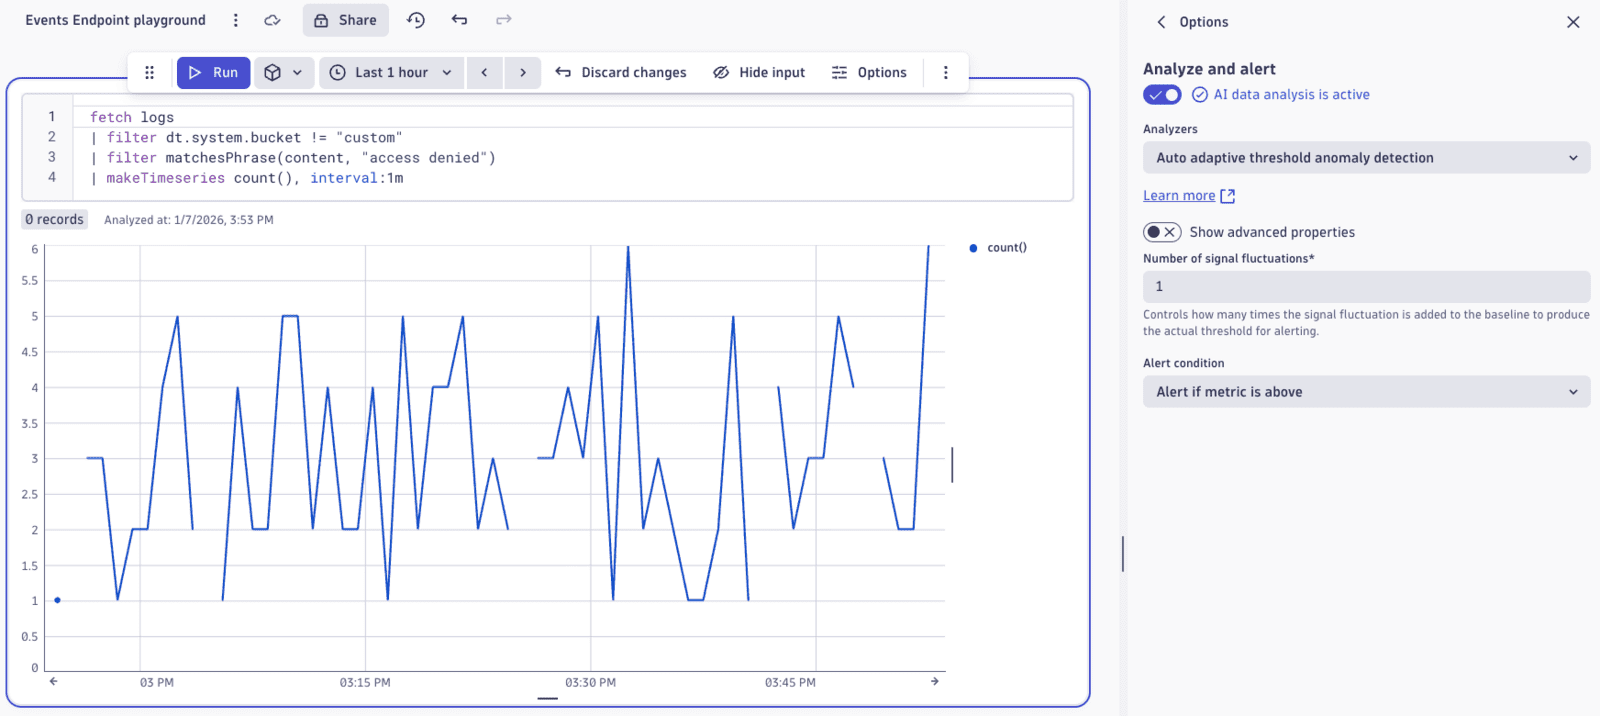Click the undo arrow icon
This screenshot has width=1600, height=716.
click(459, 20)
